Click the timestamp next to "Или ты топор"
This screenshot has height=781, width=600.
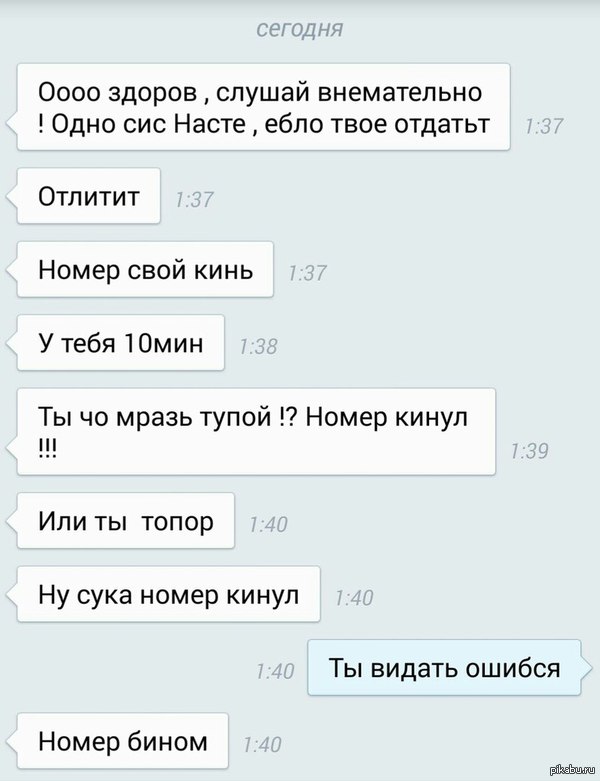268,524
